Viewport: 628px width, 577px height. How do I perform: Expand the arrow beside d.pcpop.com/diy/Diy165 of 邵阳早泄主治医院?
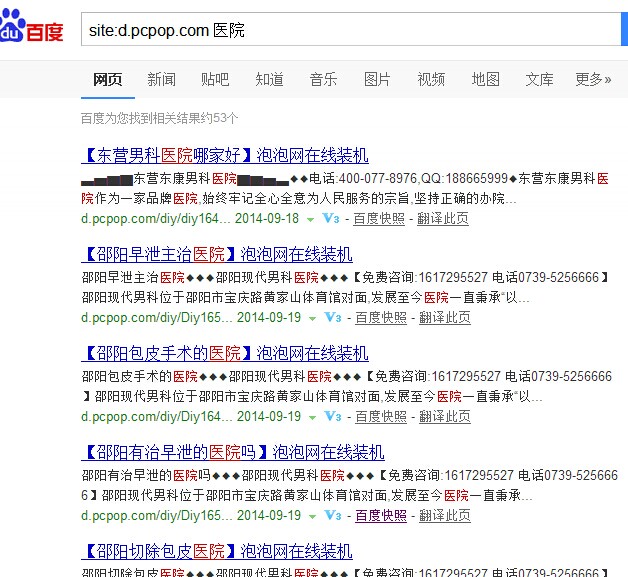[x=312, y=318]
